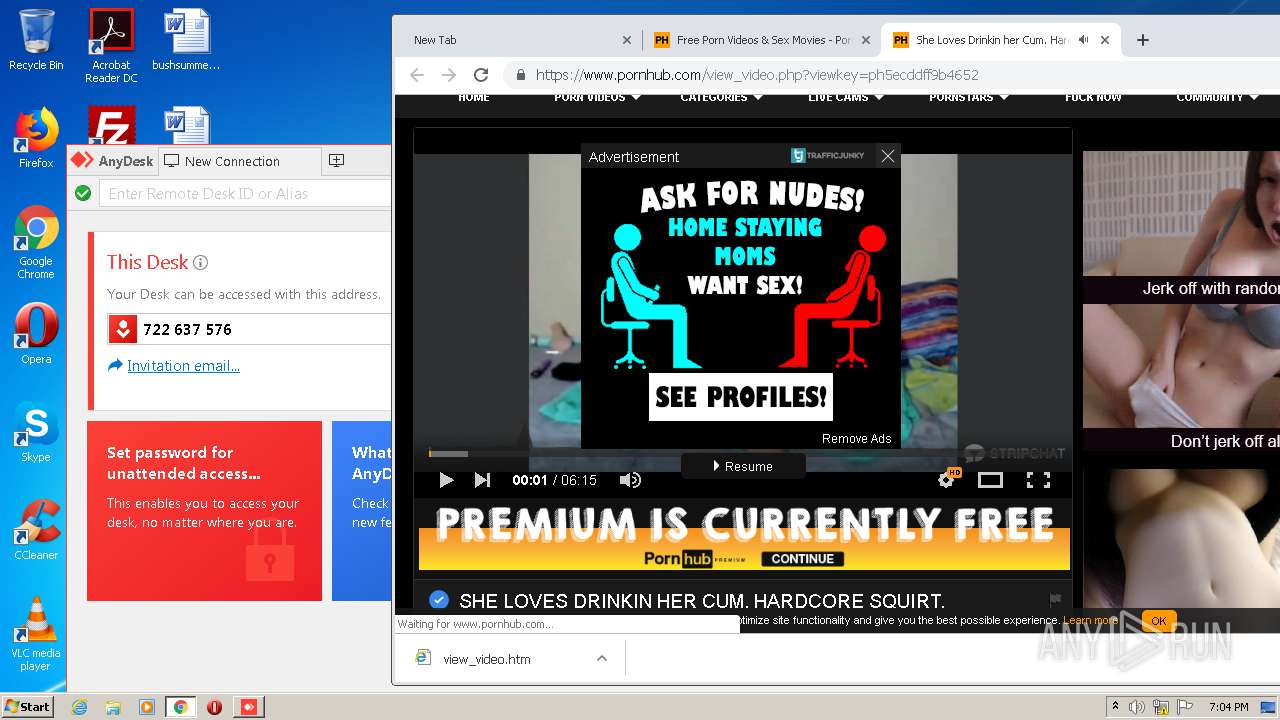Click the AnyDesk add-tab plus icon
1280x720 pixels.
[x=337, y=161]
